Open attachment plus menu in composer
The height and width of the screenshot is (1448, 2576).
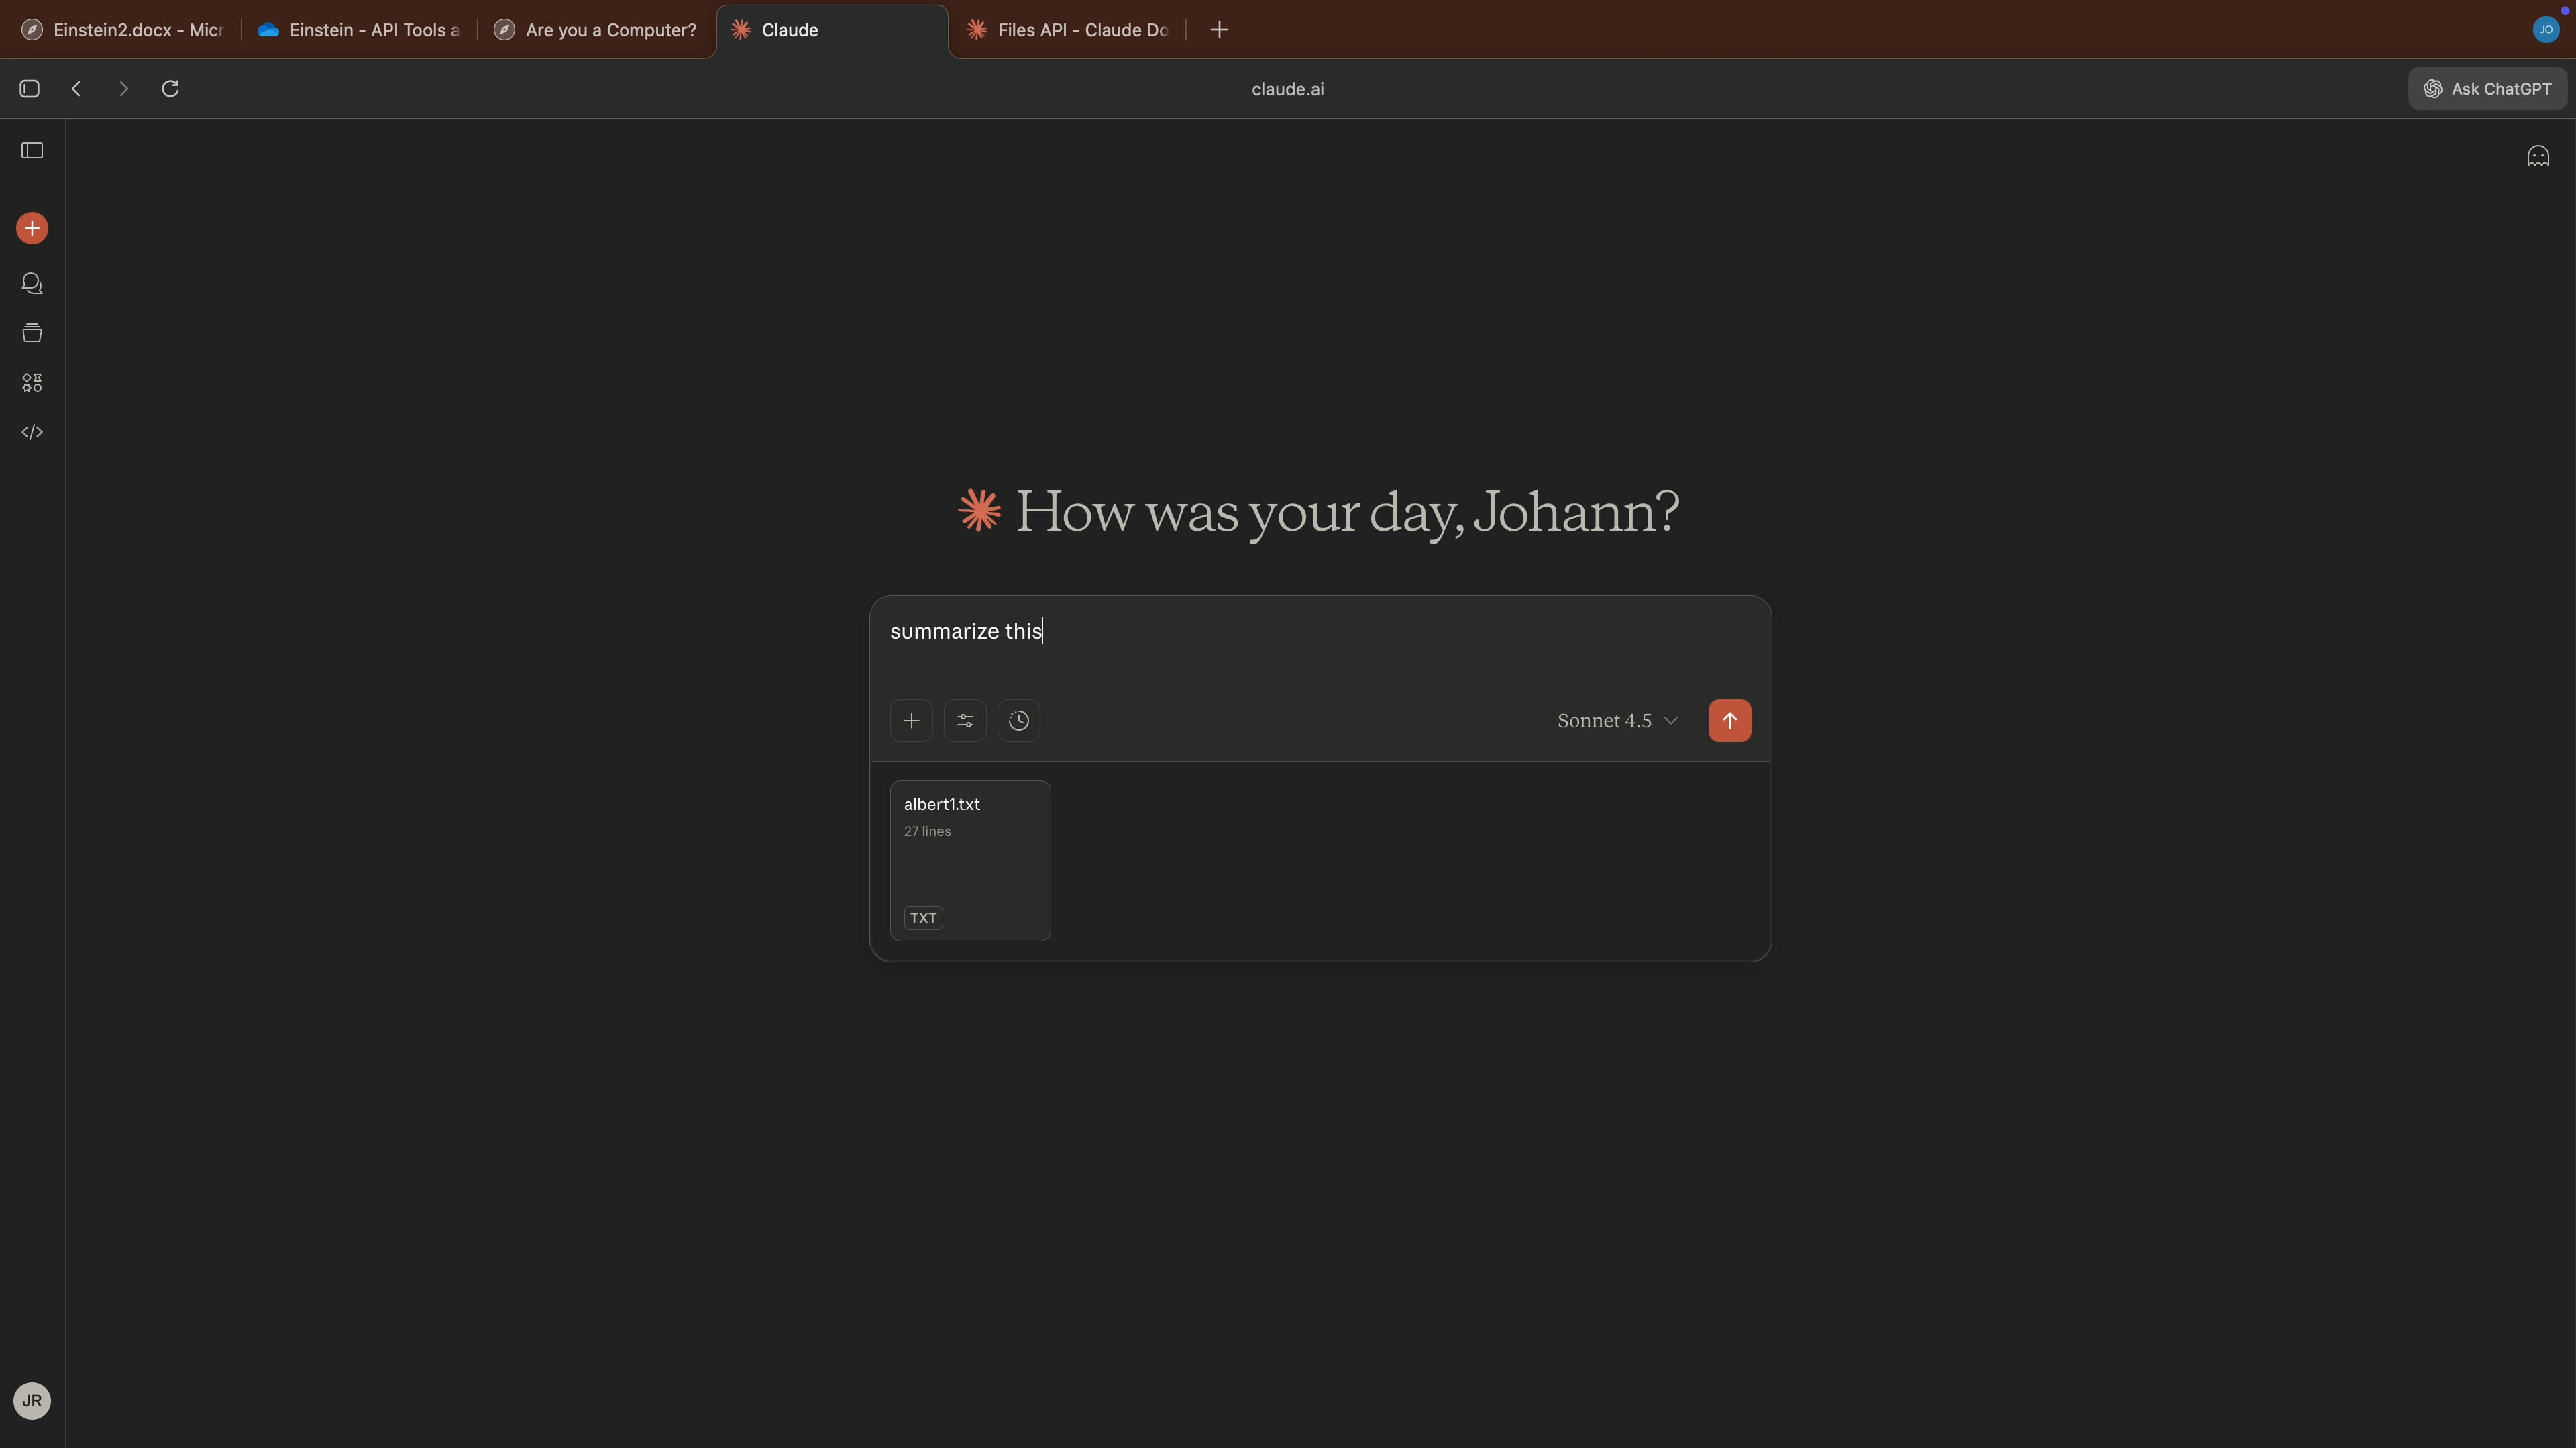[911, 720]
